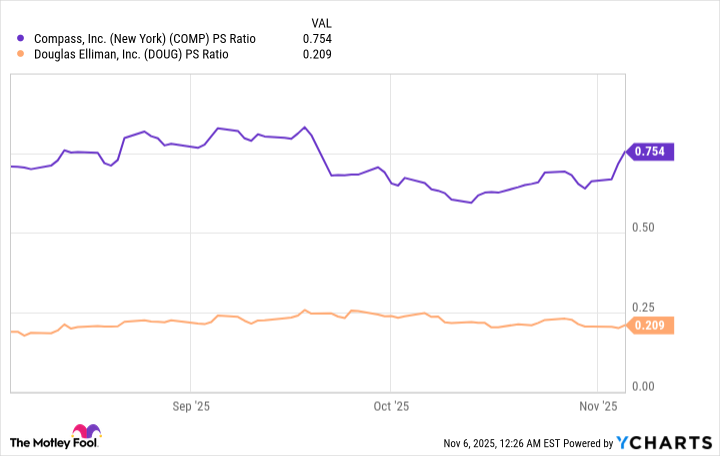Click the 0.754 value in the legend
This screenshot has width=720, height=456.
(x=320, y=39)
